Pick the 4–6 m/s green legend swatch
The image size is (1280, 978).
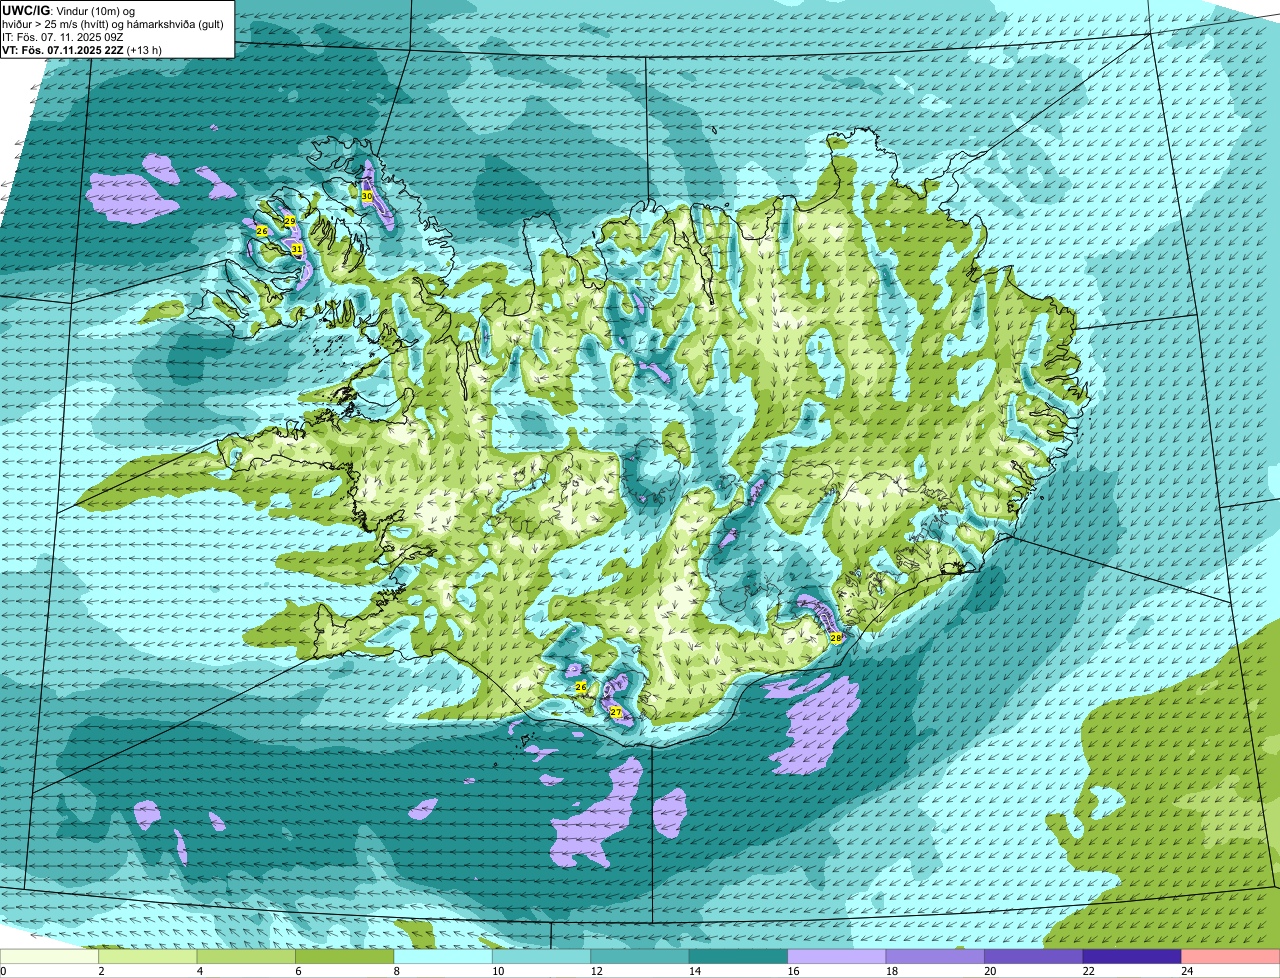(x=246, y=957)
